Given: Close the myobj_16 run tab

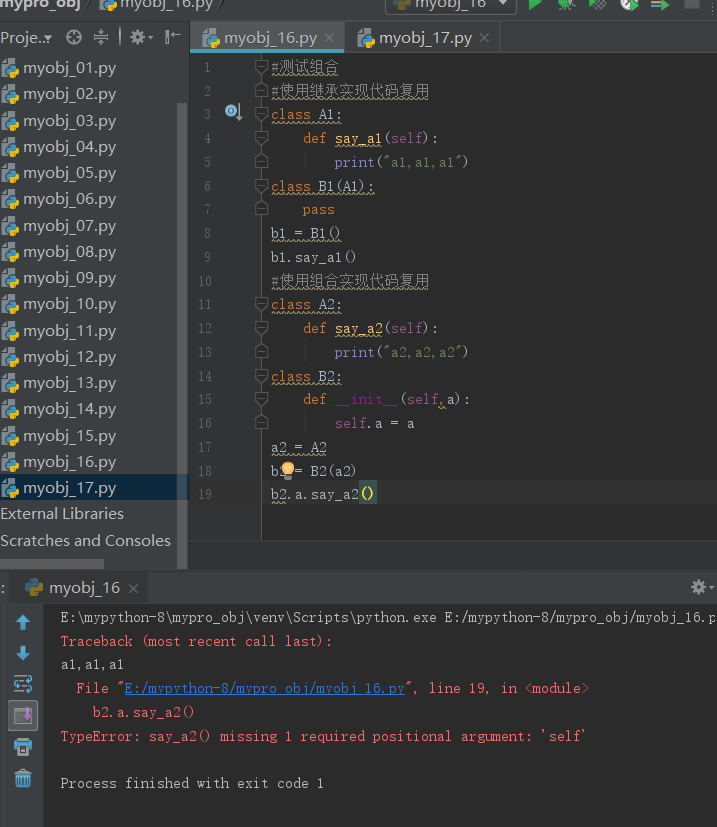Looking at the screenshot, I should pos(133,588).
